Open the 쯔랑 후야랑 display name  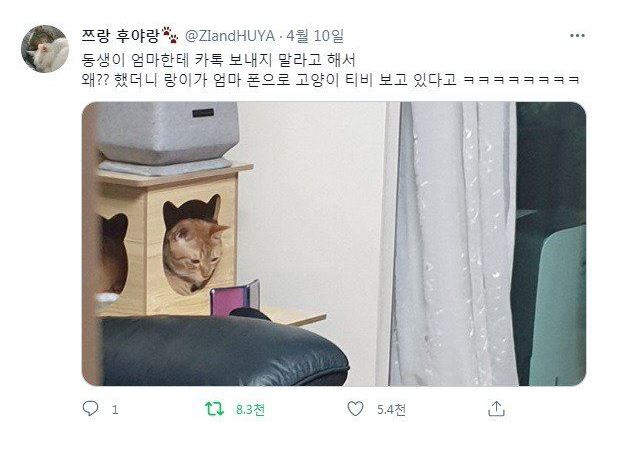(120, 36)
